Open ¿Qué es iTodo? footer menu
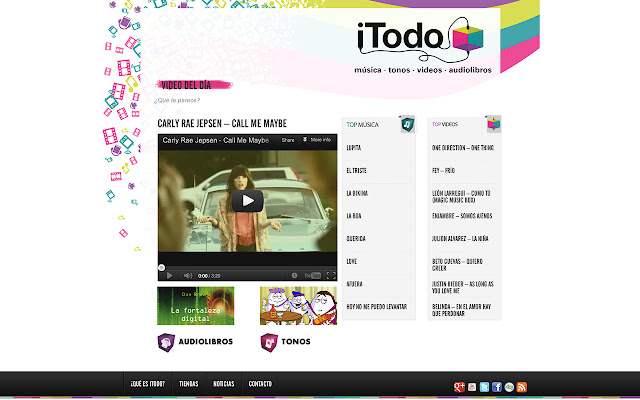This screenshot has height=400, width=640. tap(148, 384)
